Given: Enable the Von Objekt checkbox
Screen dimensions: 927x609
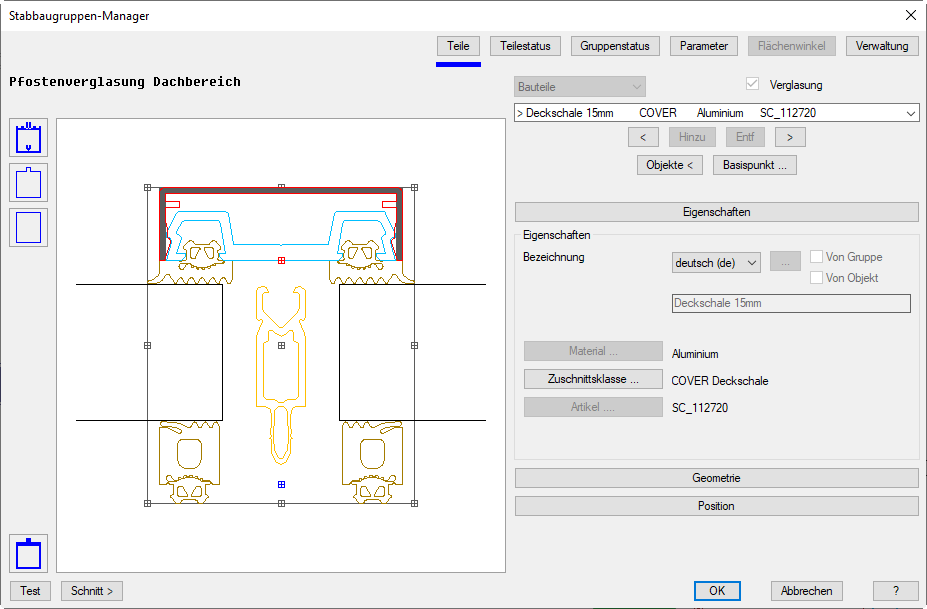Looking at the screenshot, I should [x=816, y=278].
